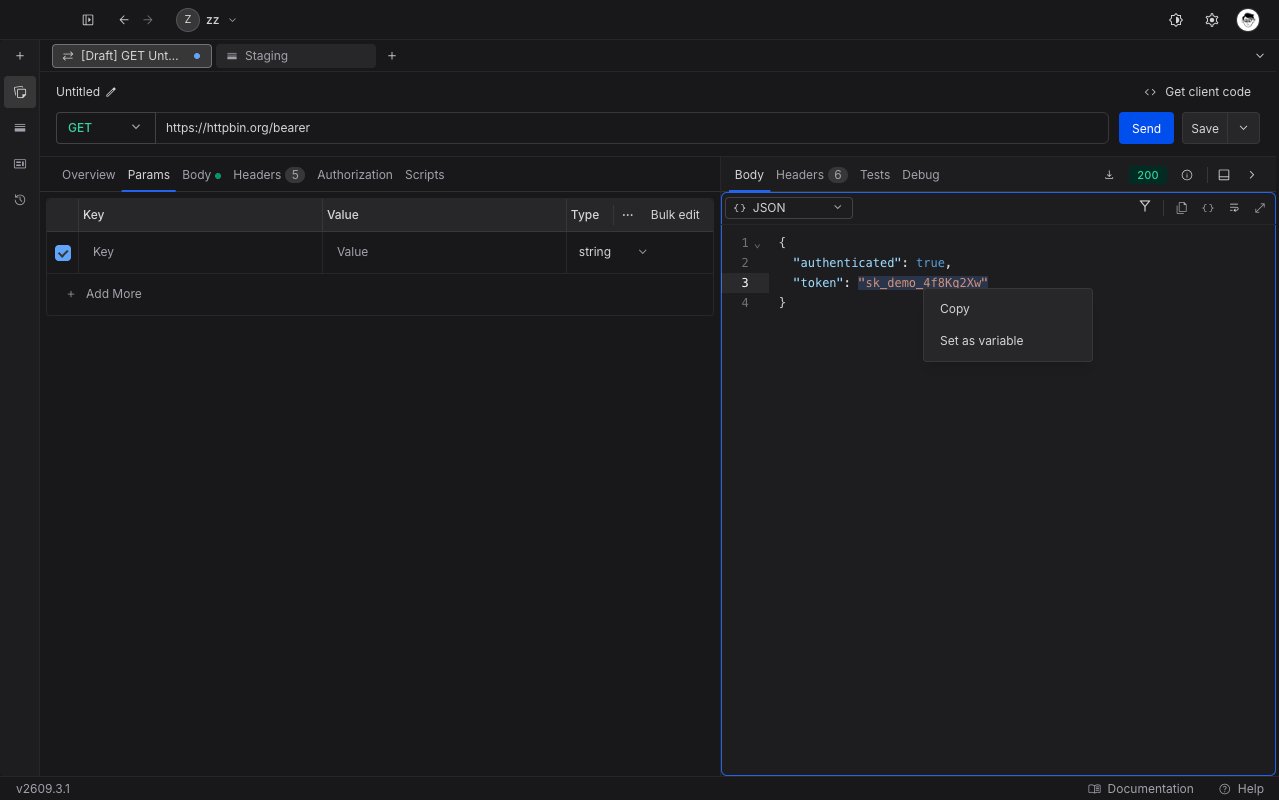Viewport: 1279px width, 800px height.
Task: Collapse the JSON object at line 1
Action: 757,244
